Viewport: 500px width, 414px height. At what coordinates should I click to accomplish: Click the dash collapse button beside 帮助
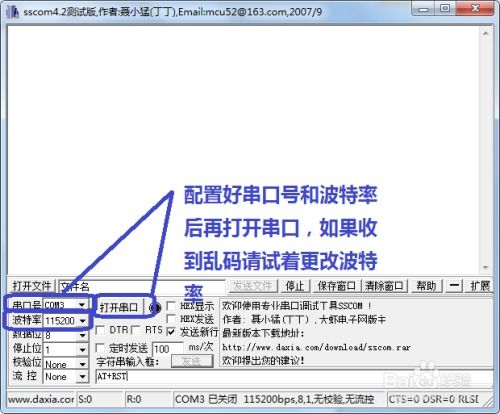454,286
